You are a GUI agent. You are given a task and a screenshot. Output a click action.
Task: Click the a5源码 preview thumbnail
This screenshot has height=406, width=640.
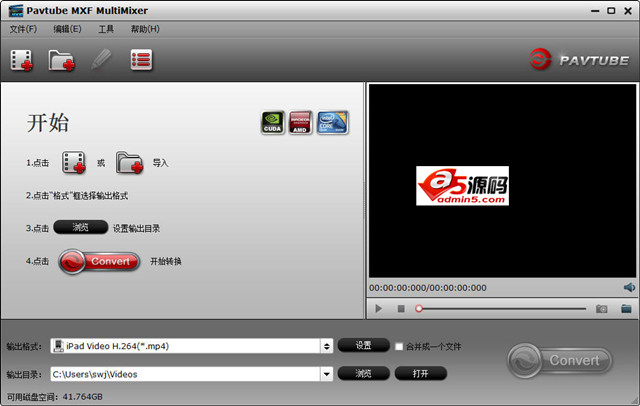point(462,185)
